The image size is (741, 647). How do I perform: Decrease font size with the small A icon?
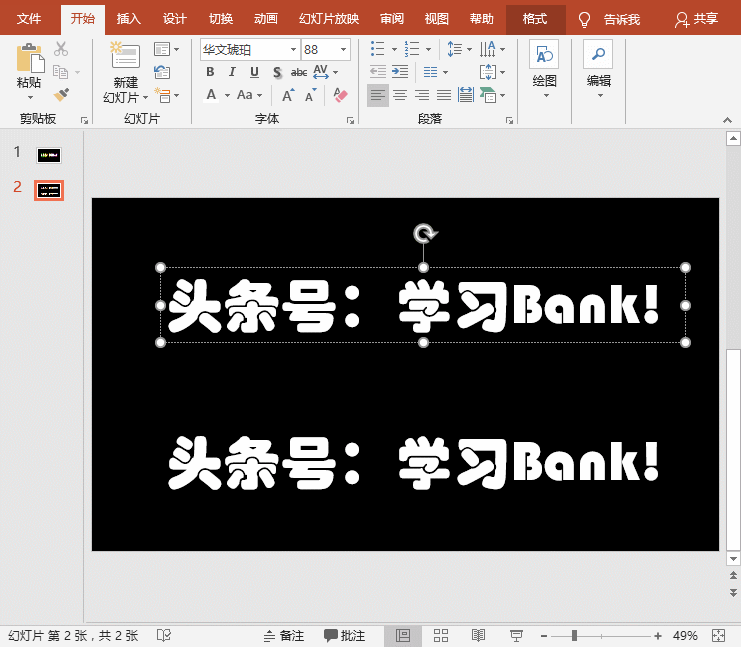coord(310,95)
